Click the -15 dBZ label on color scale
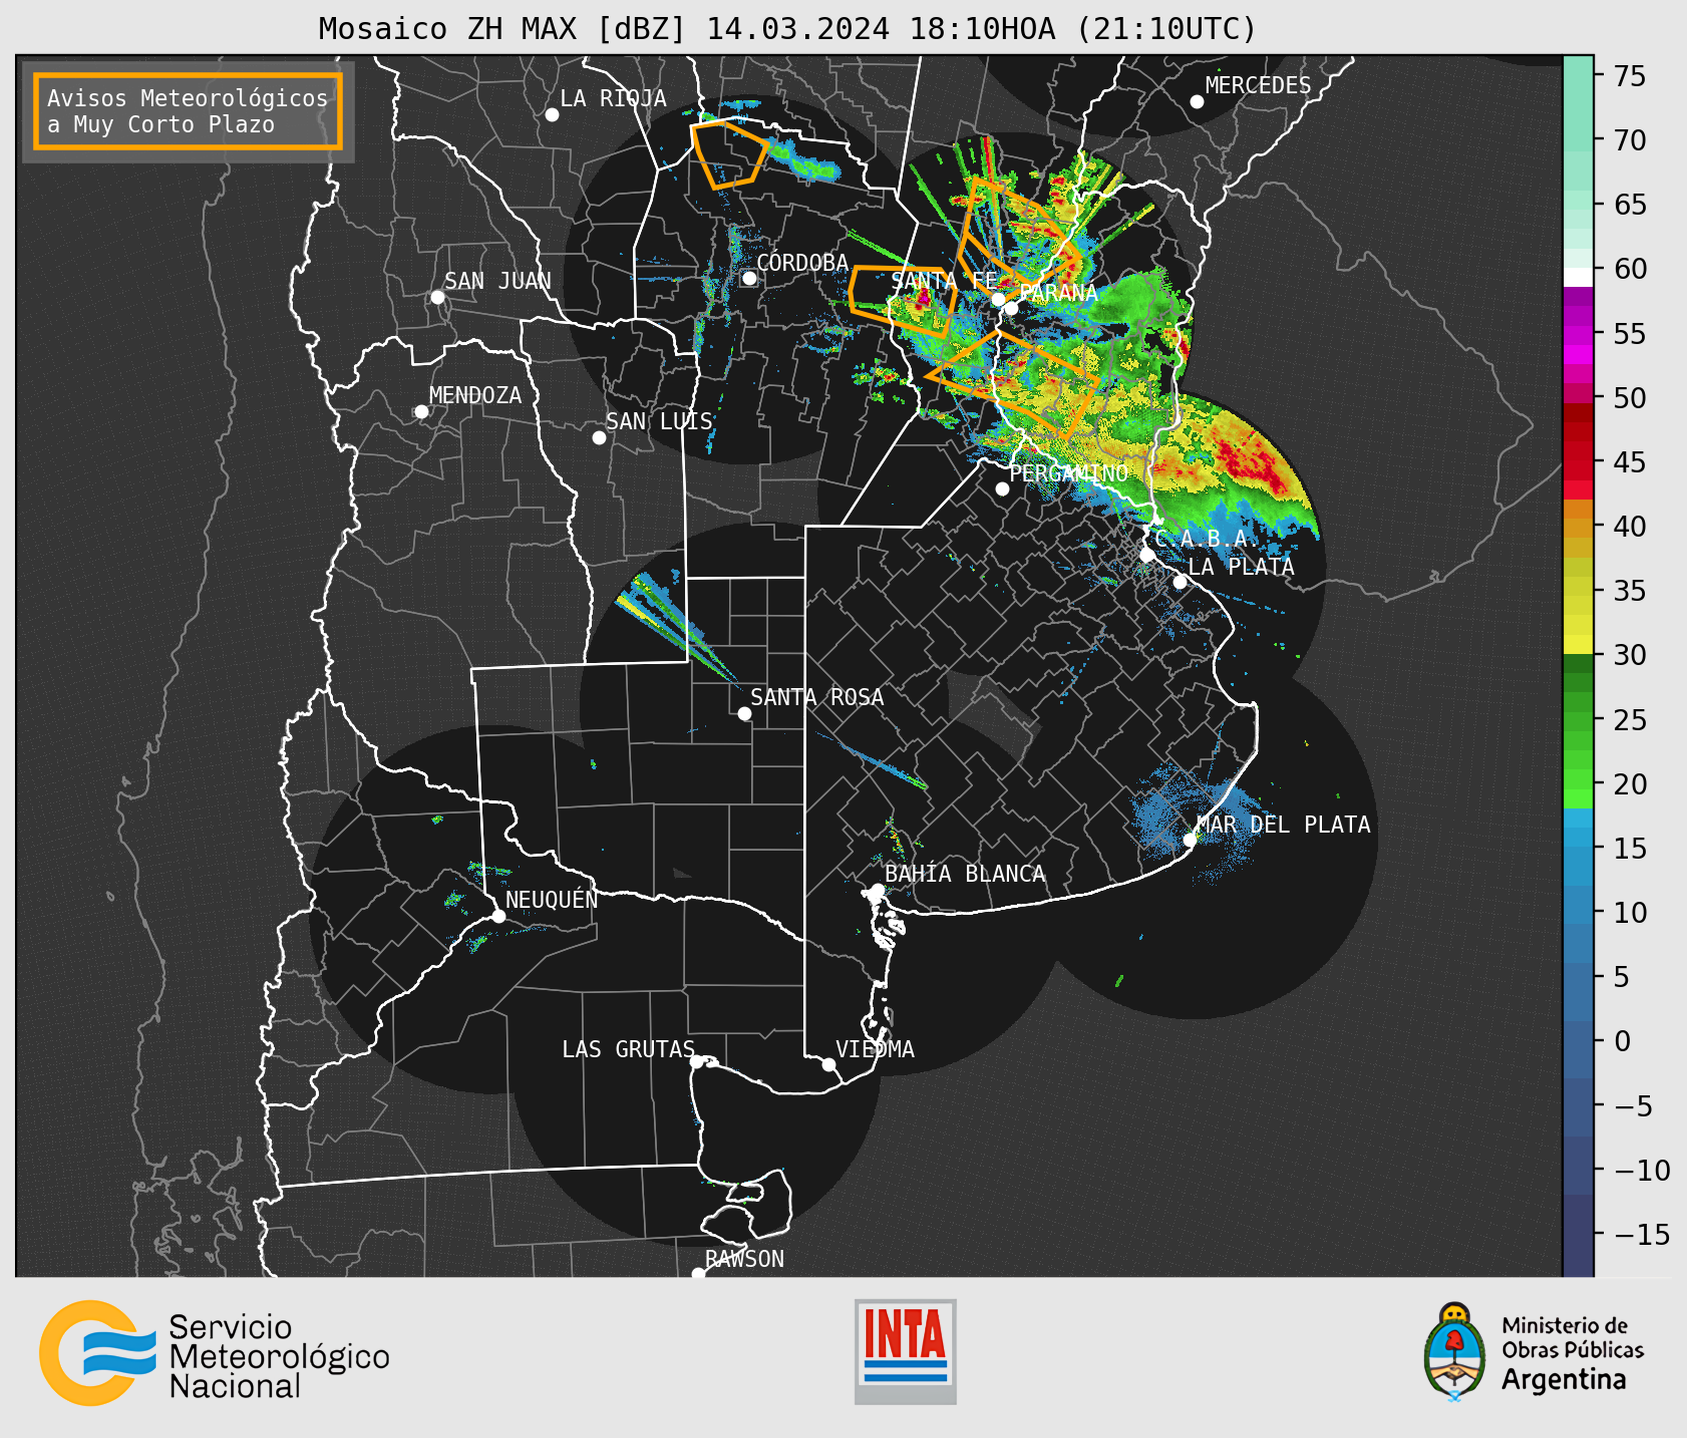 click(x=1640, y=1234)
